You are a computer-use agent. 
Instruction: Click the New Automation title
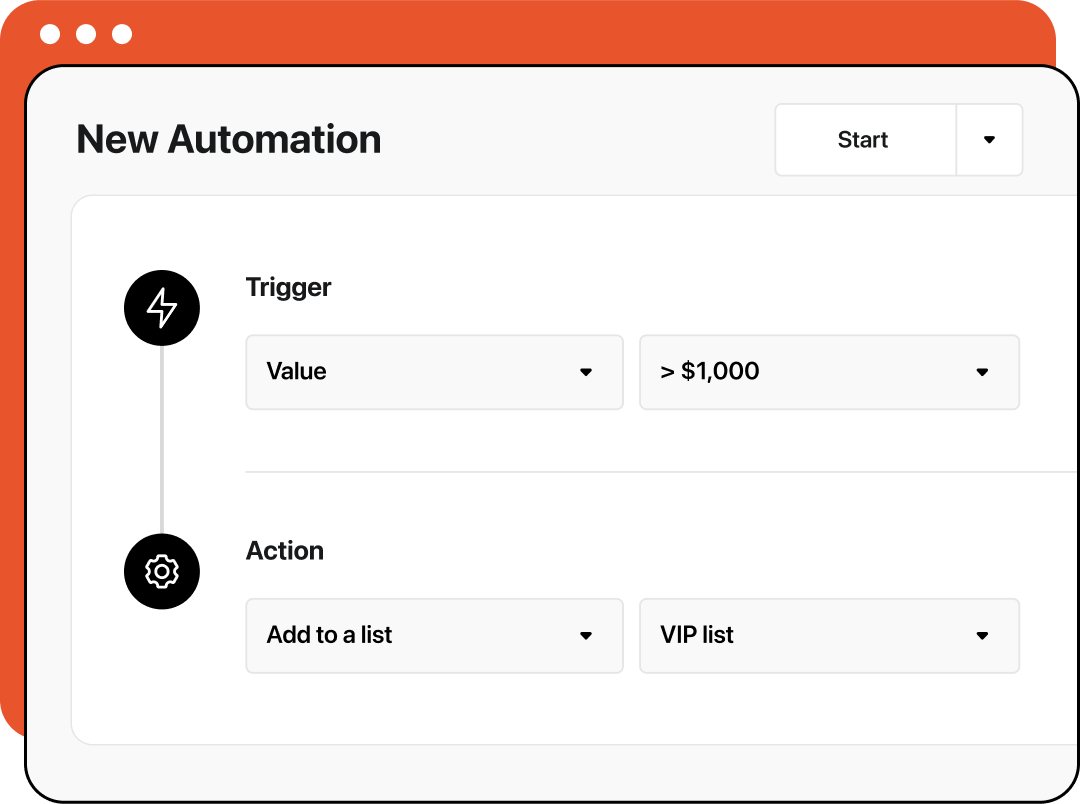(x=229, y=139)
